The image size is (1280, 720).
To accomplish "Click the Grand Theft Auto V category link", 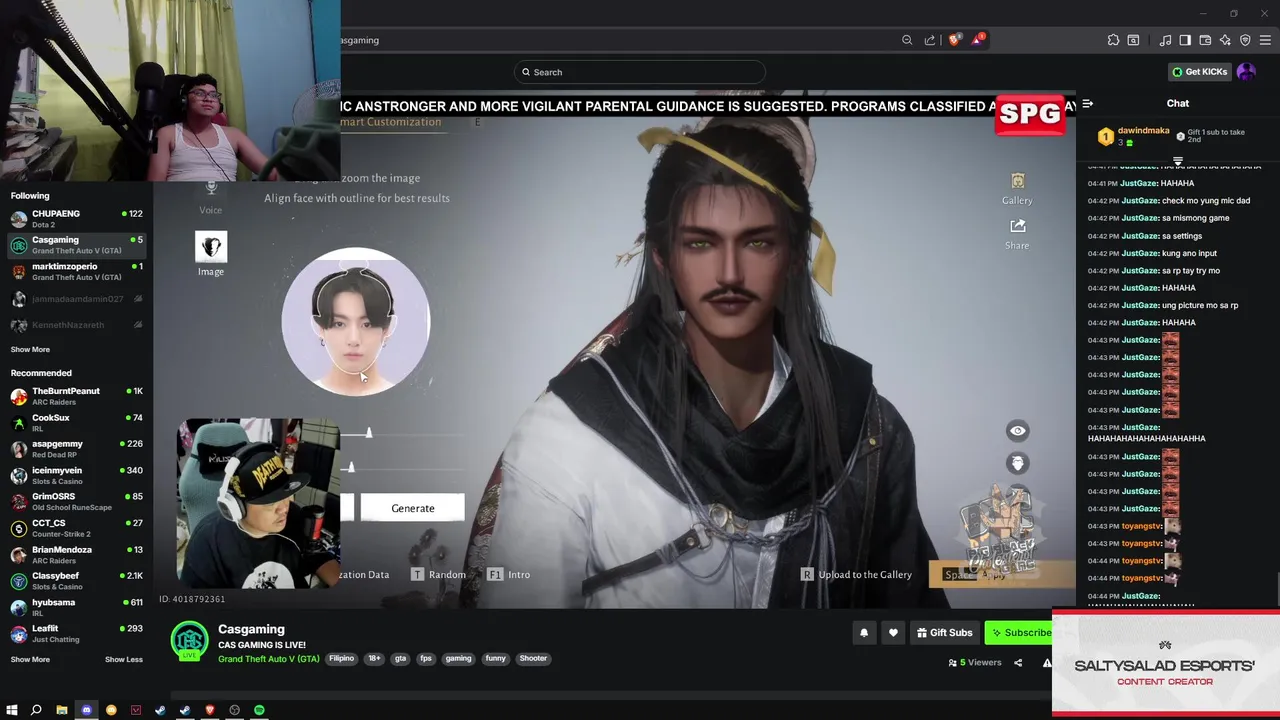I will pos(269,659).
